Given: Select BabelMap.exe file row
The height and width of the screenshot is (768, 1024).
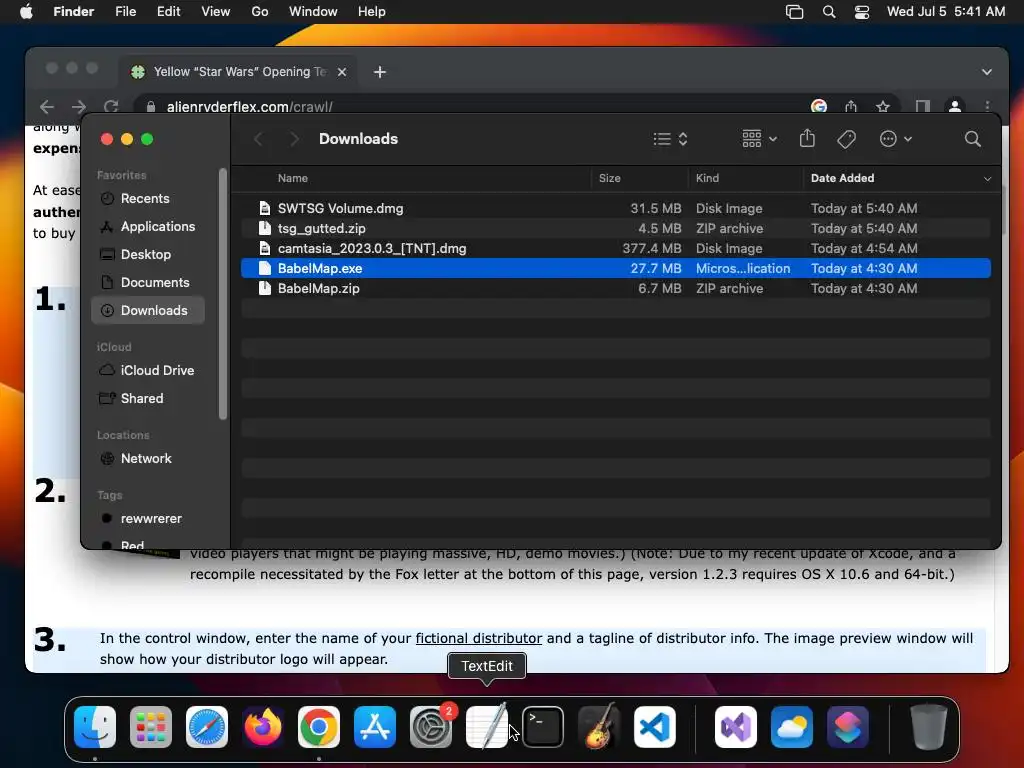Looking at the screenshot, I should coord(616,268).
